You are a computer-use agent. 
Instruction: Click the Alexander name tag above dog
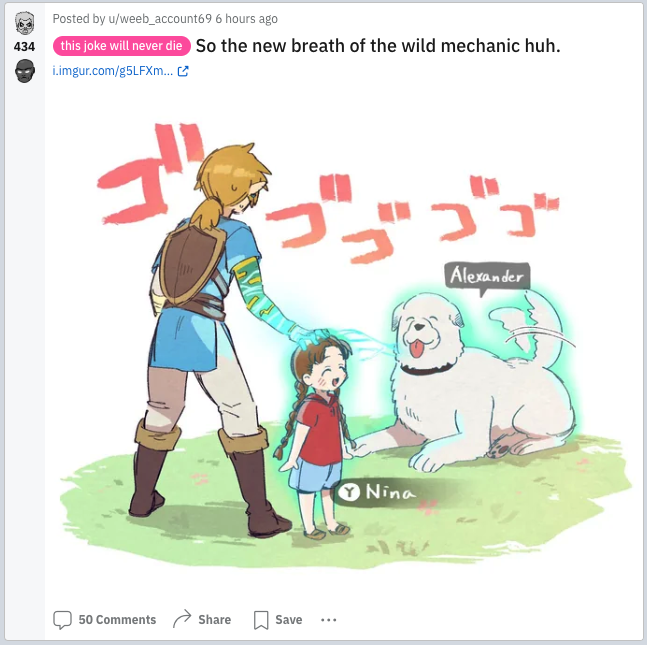pyautogui.click(x=487, y=276)
